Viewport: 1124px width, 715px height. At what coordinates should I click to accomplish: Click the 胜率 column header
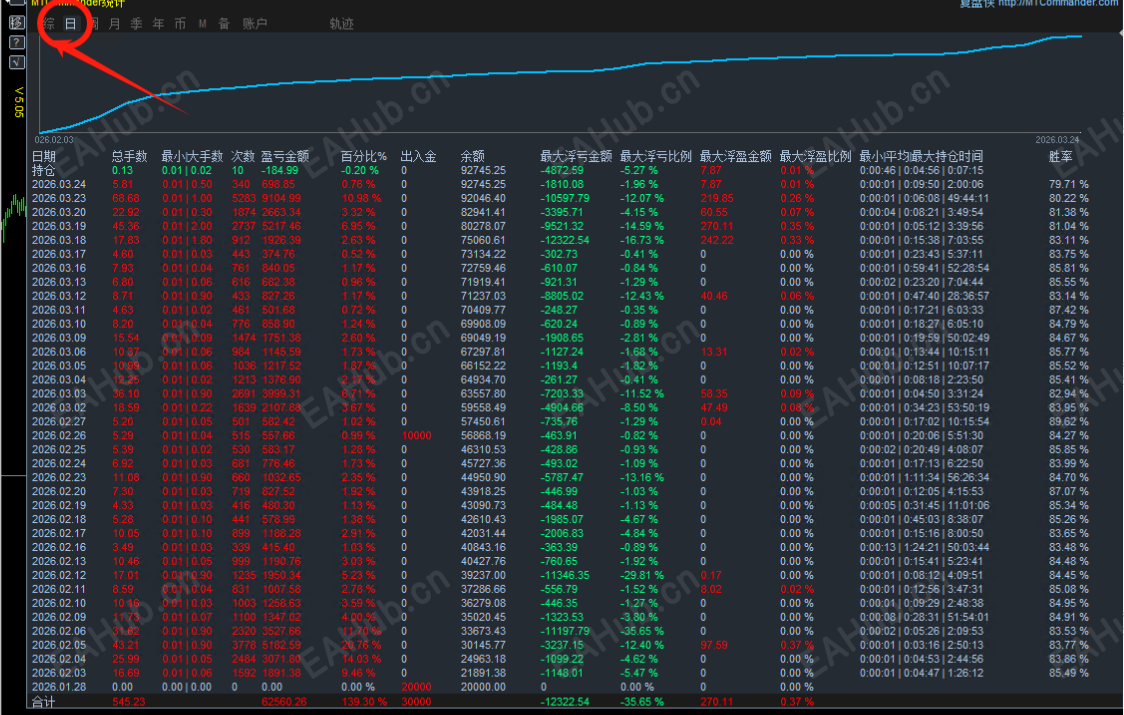tap(1061, 156)
